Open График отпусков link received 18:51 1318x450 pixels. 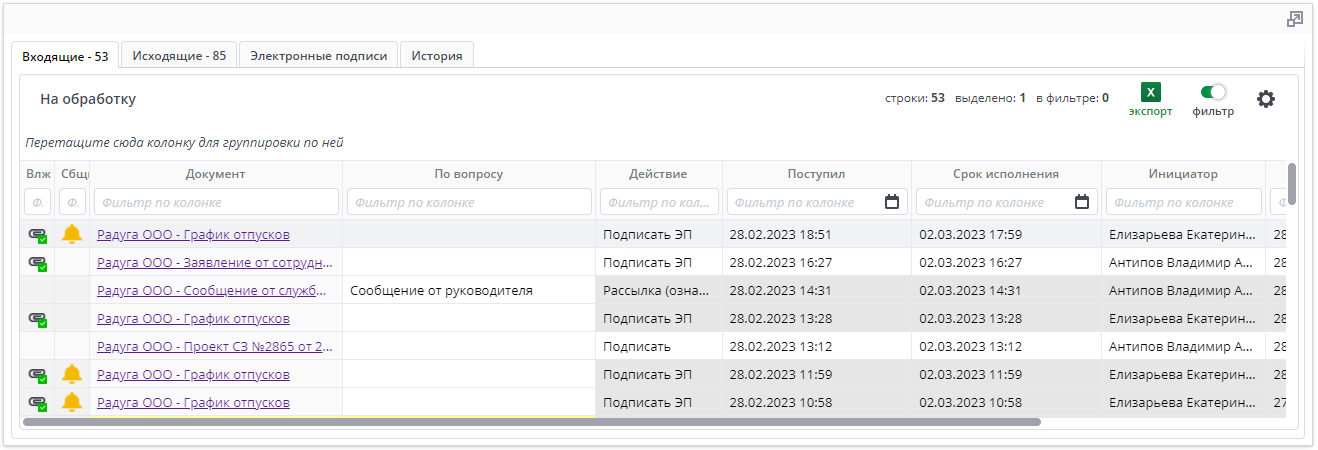(x=193, y=235)
